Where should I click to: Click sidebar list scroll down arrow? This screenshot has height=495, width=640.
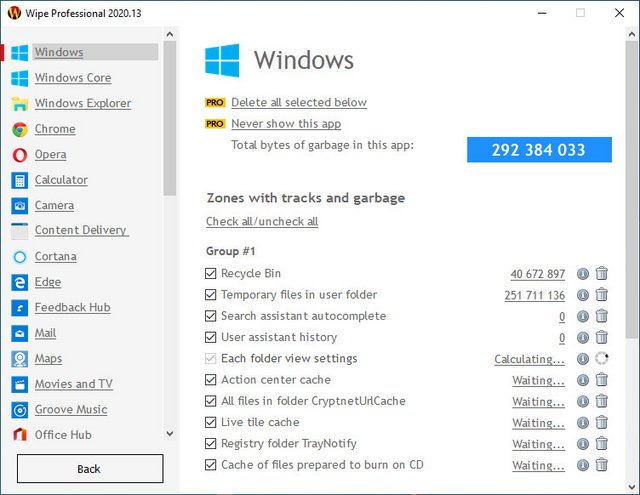pyautogui.click(x=170, y=433)
